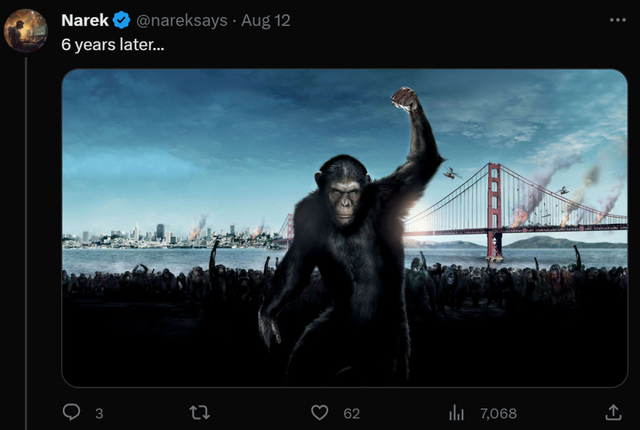640x430 pixels.
Task: Open the reply speech bubble icon
Action: [71, 412]
